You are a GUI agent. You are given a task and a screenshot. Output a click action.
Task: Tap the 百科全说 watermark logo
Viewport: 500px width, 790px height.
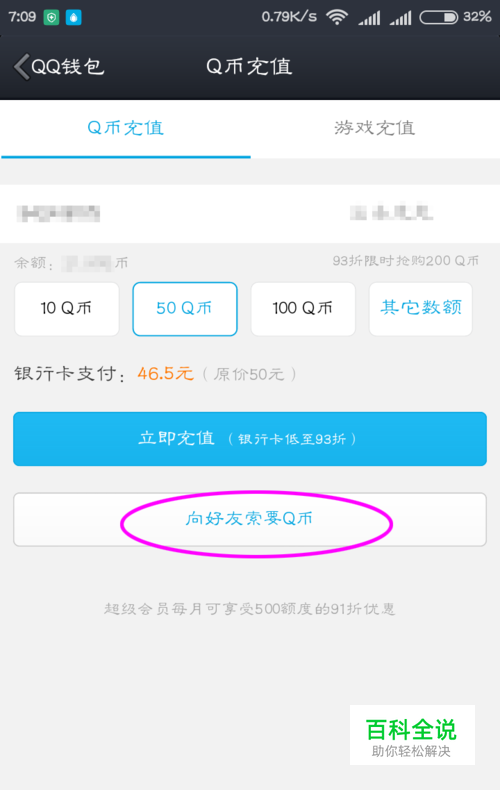pyautogui.click(x=412, y=735)
